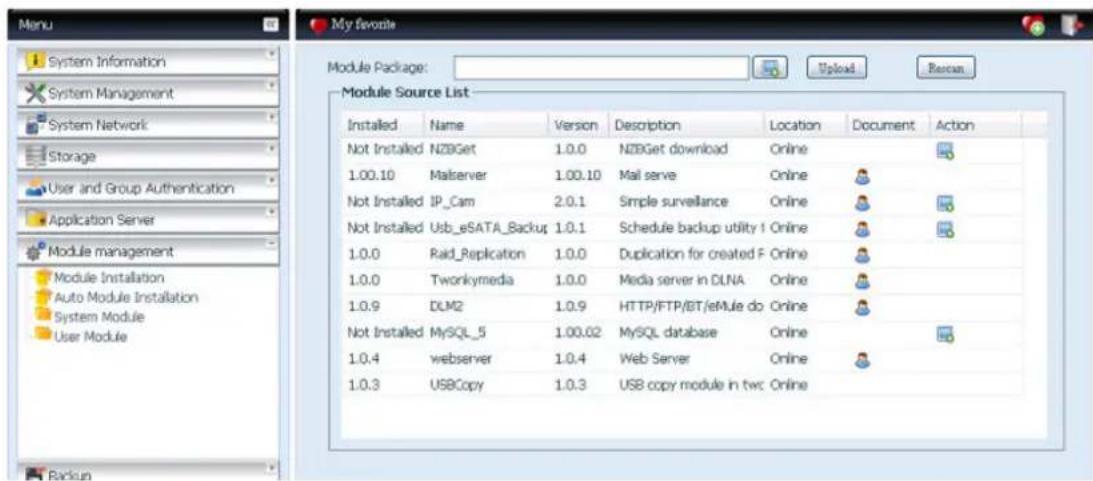Open User Module in the tree

90,337
